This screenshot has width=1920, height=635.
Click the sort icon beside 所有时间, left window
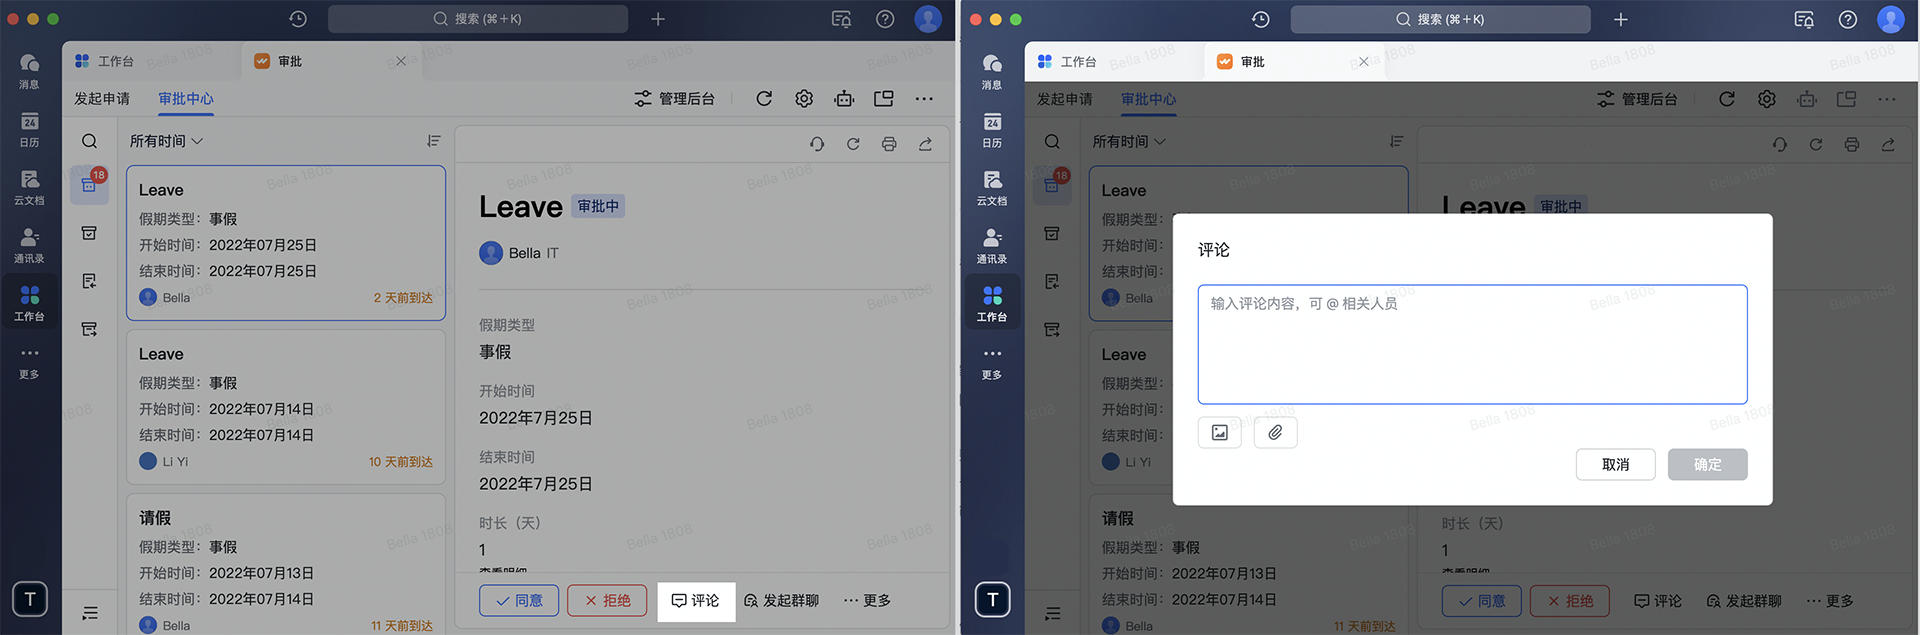point(434,141)
